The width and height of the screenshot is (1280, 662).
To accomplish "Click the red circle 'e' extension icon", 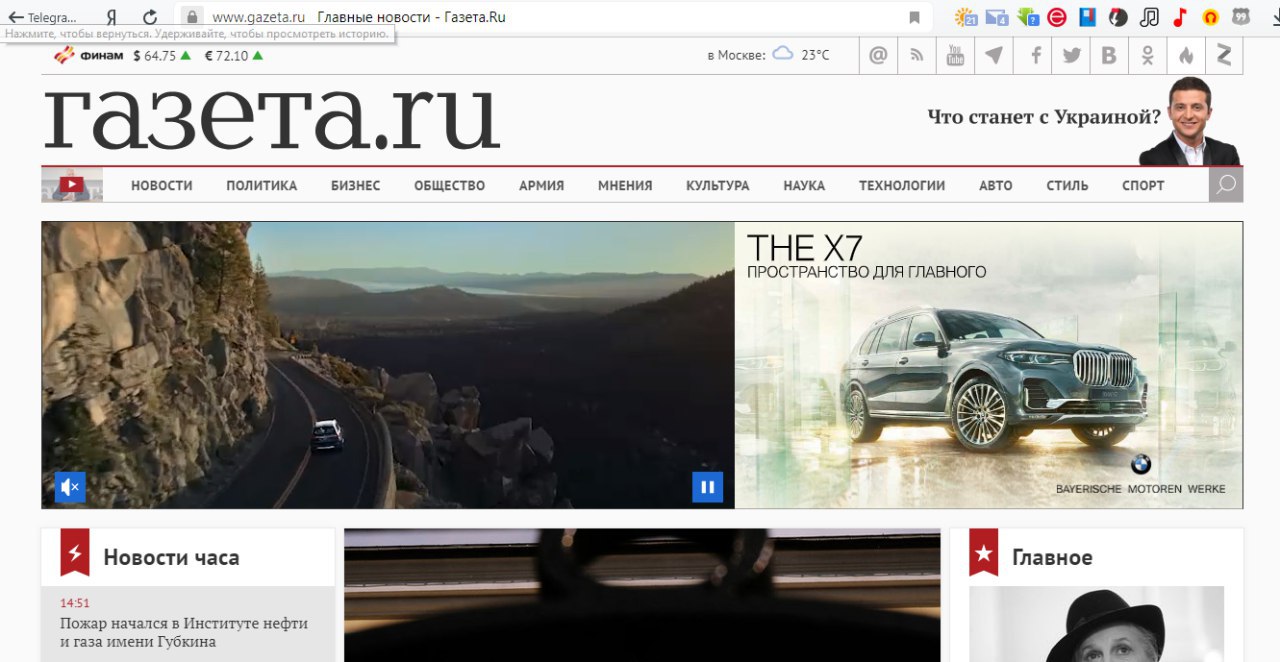I will click(x=1057, y=17).
